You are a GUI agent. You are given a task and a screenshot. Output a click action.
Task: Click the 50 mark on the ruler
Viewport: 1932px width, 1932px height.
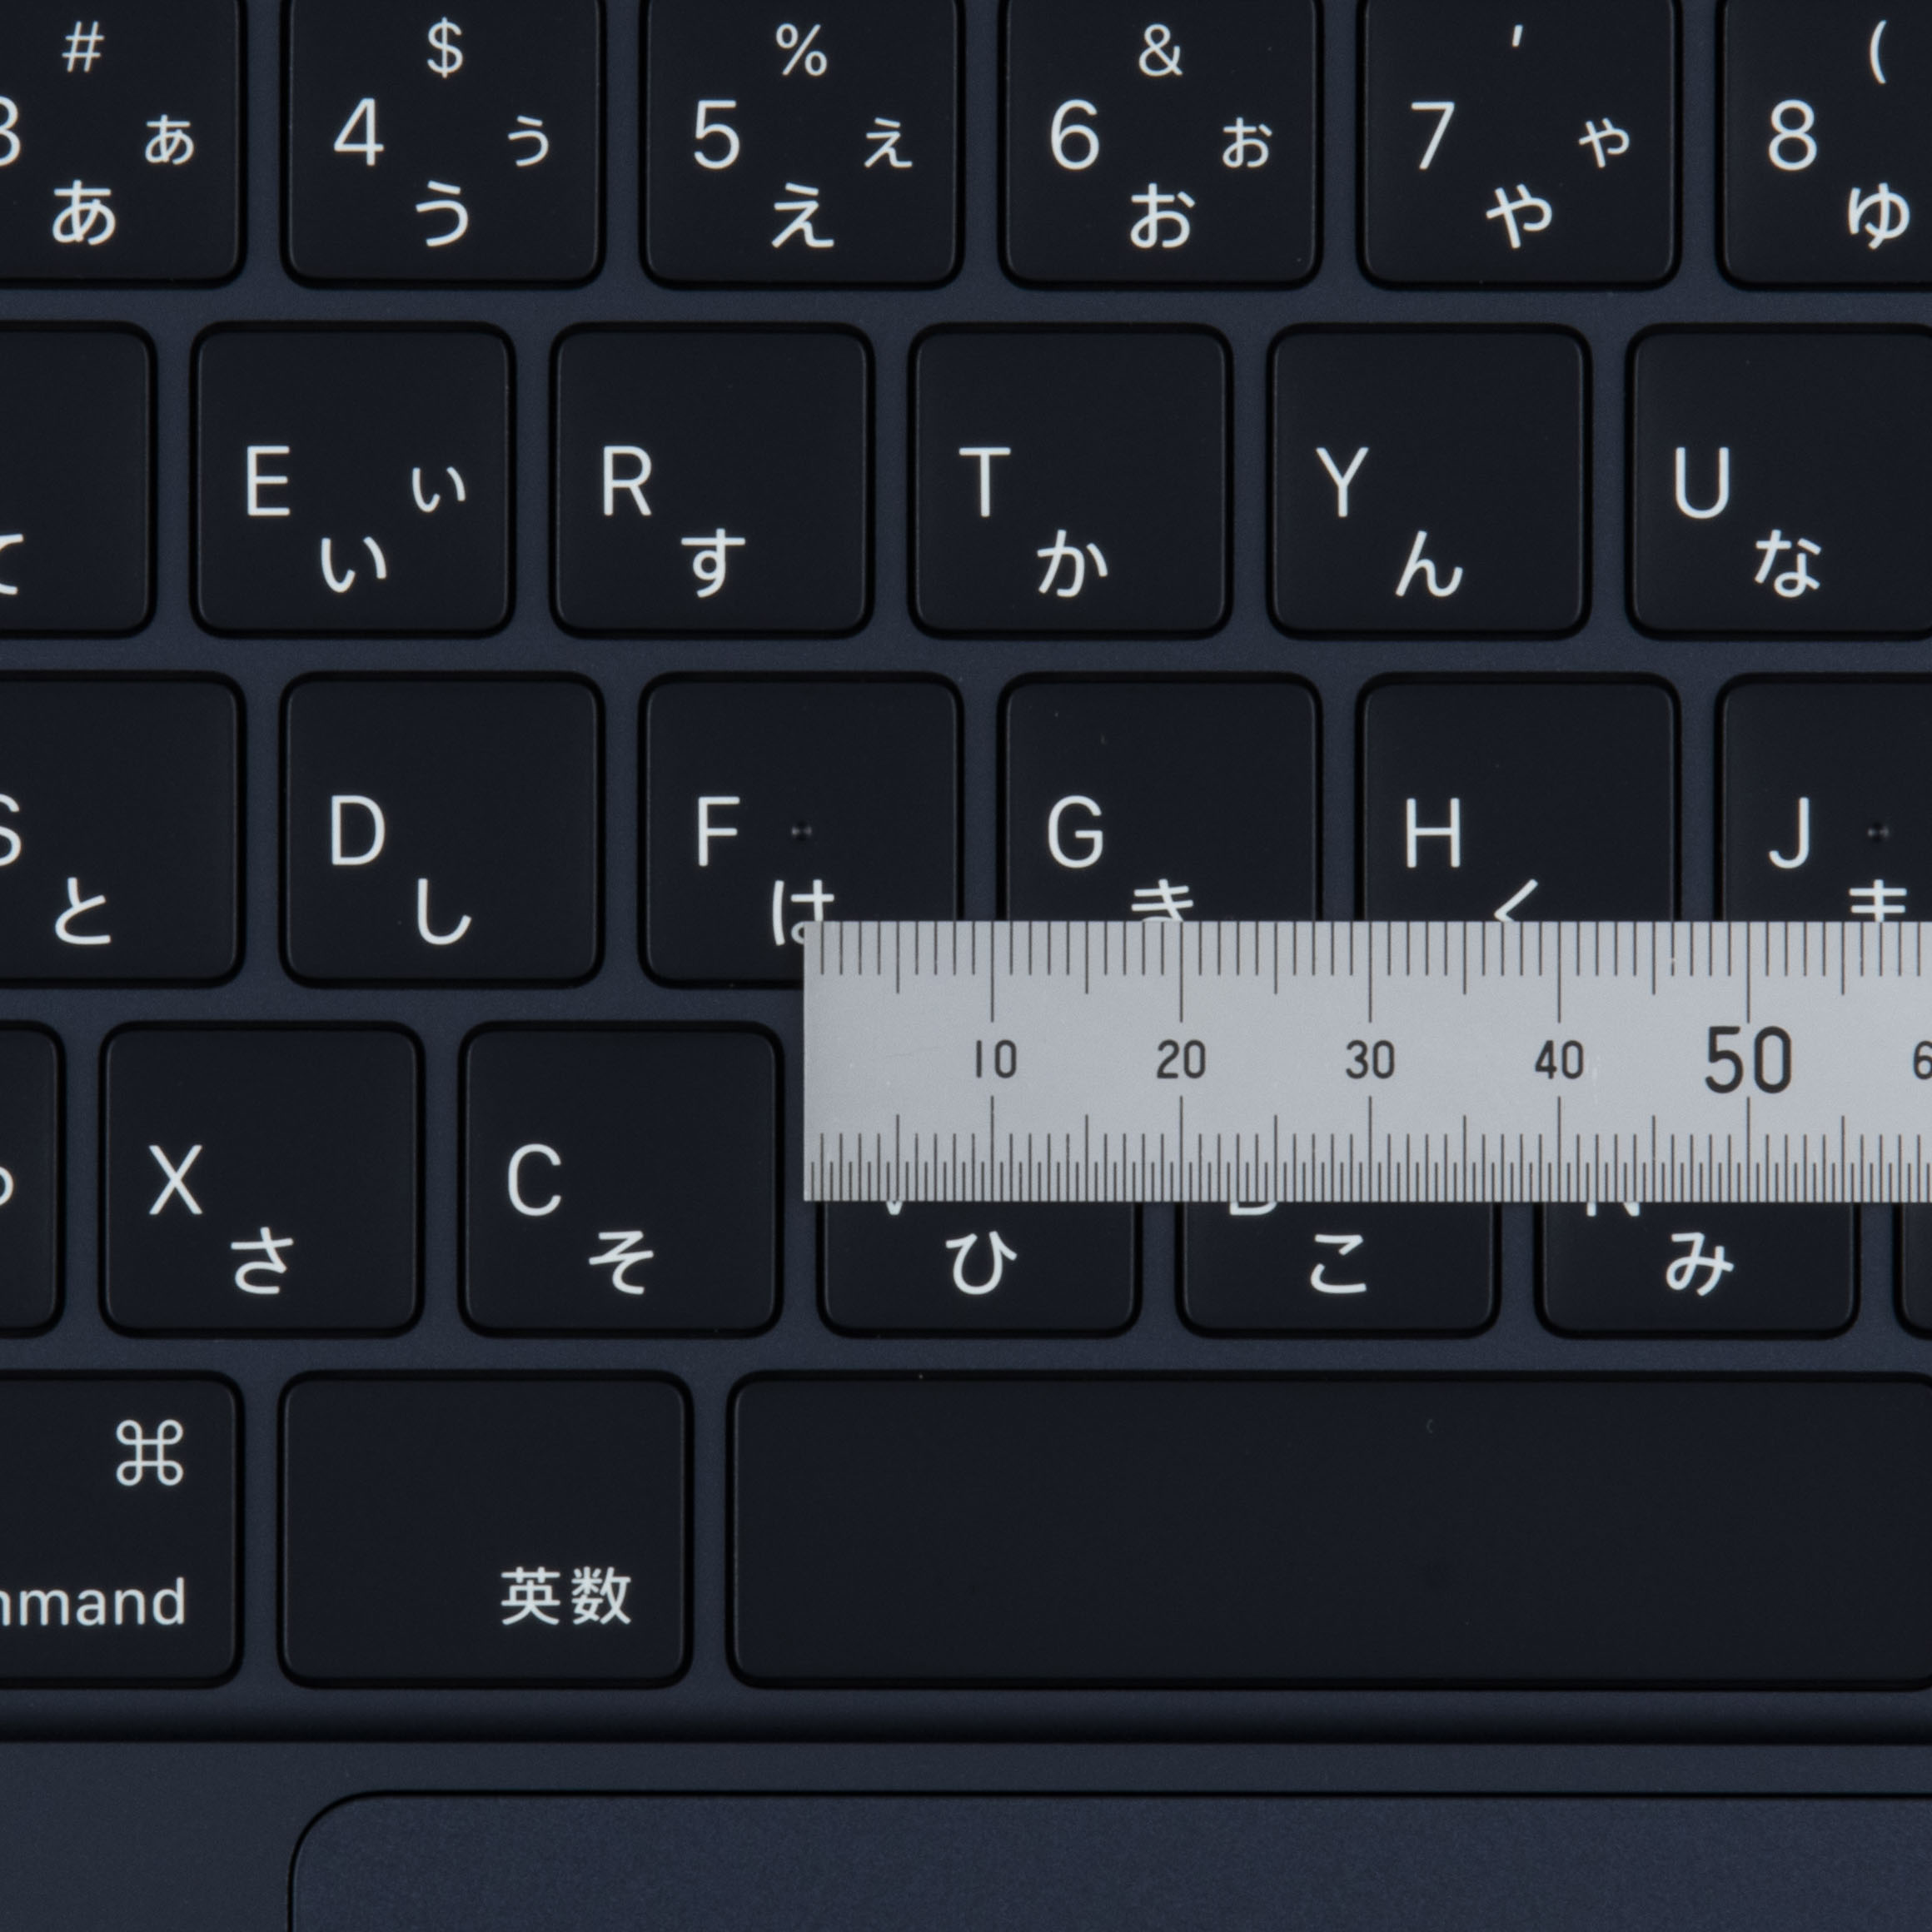[1747, 1060]
